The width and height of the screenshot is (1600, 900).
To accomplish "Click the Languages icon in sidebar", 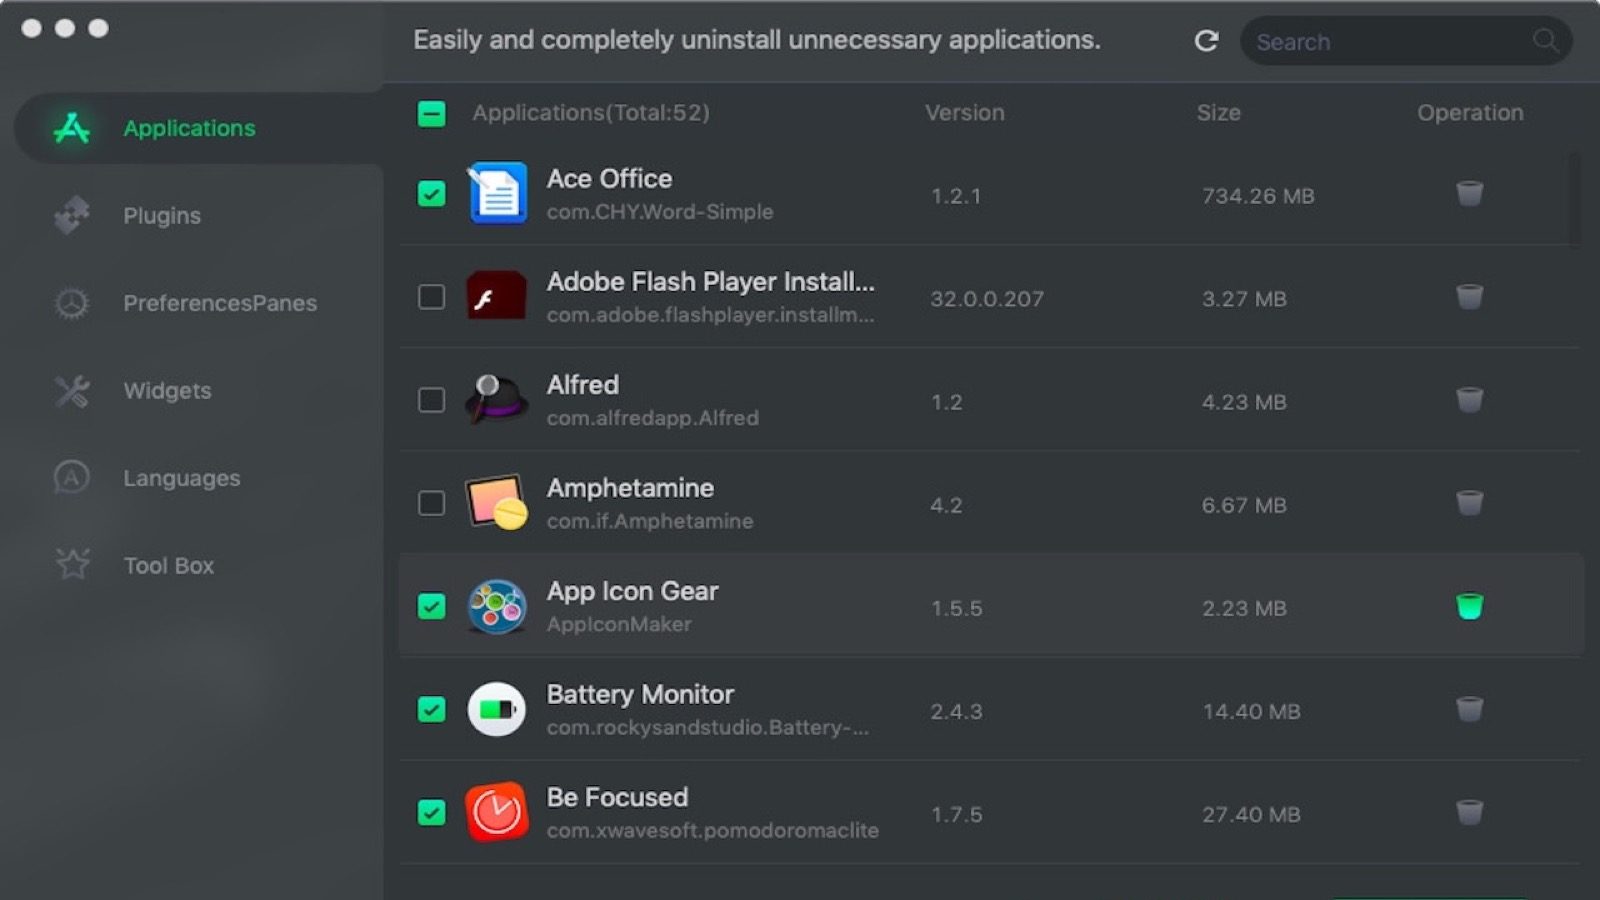I will point(72,478).
